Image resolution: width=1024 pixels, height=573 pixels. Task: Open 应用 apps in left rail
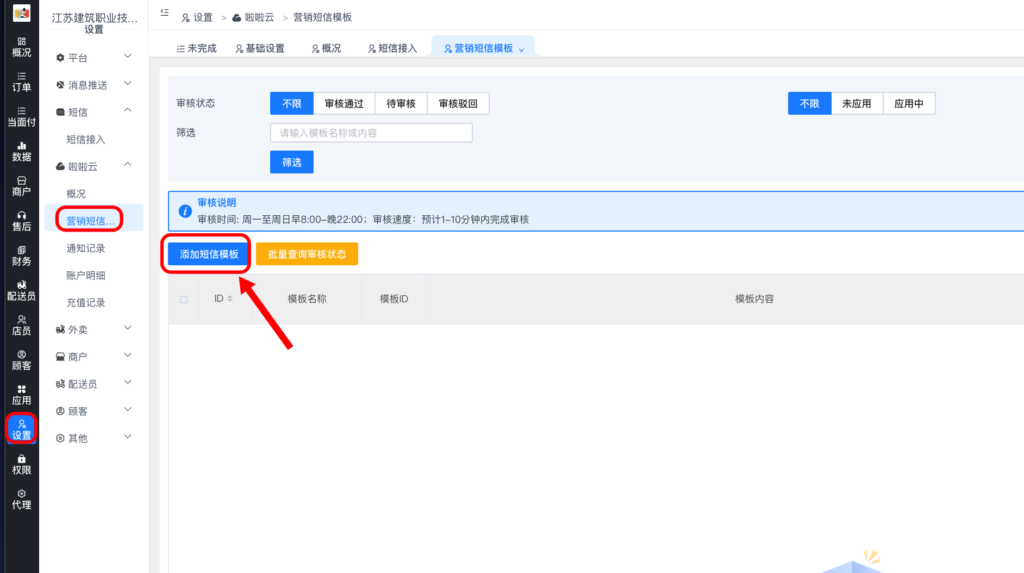[22, 395]
